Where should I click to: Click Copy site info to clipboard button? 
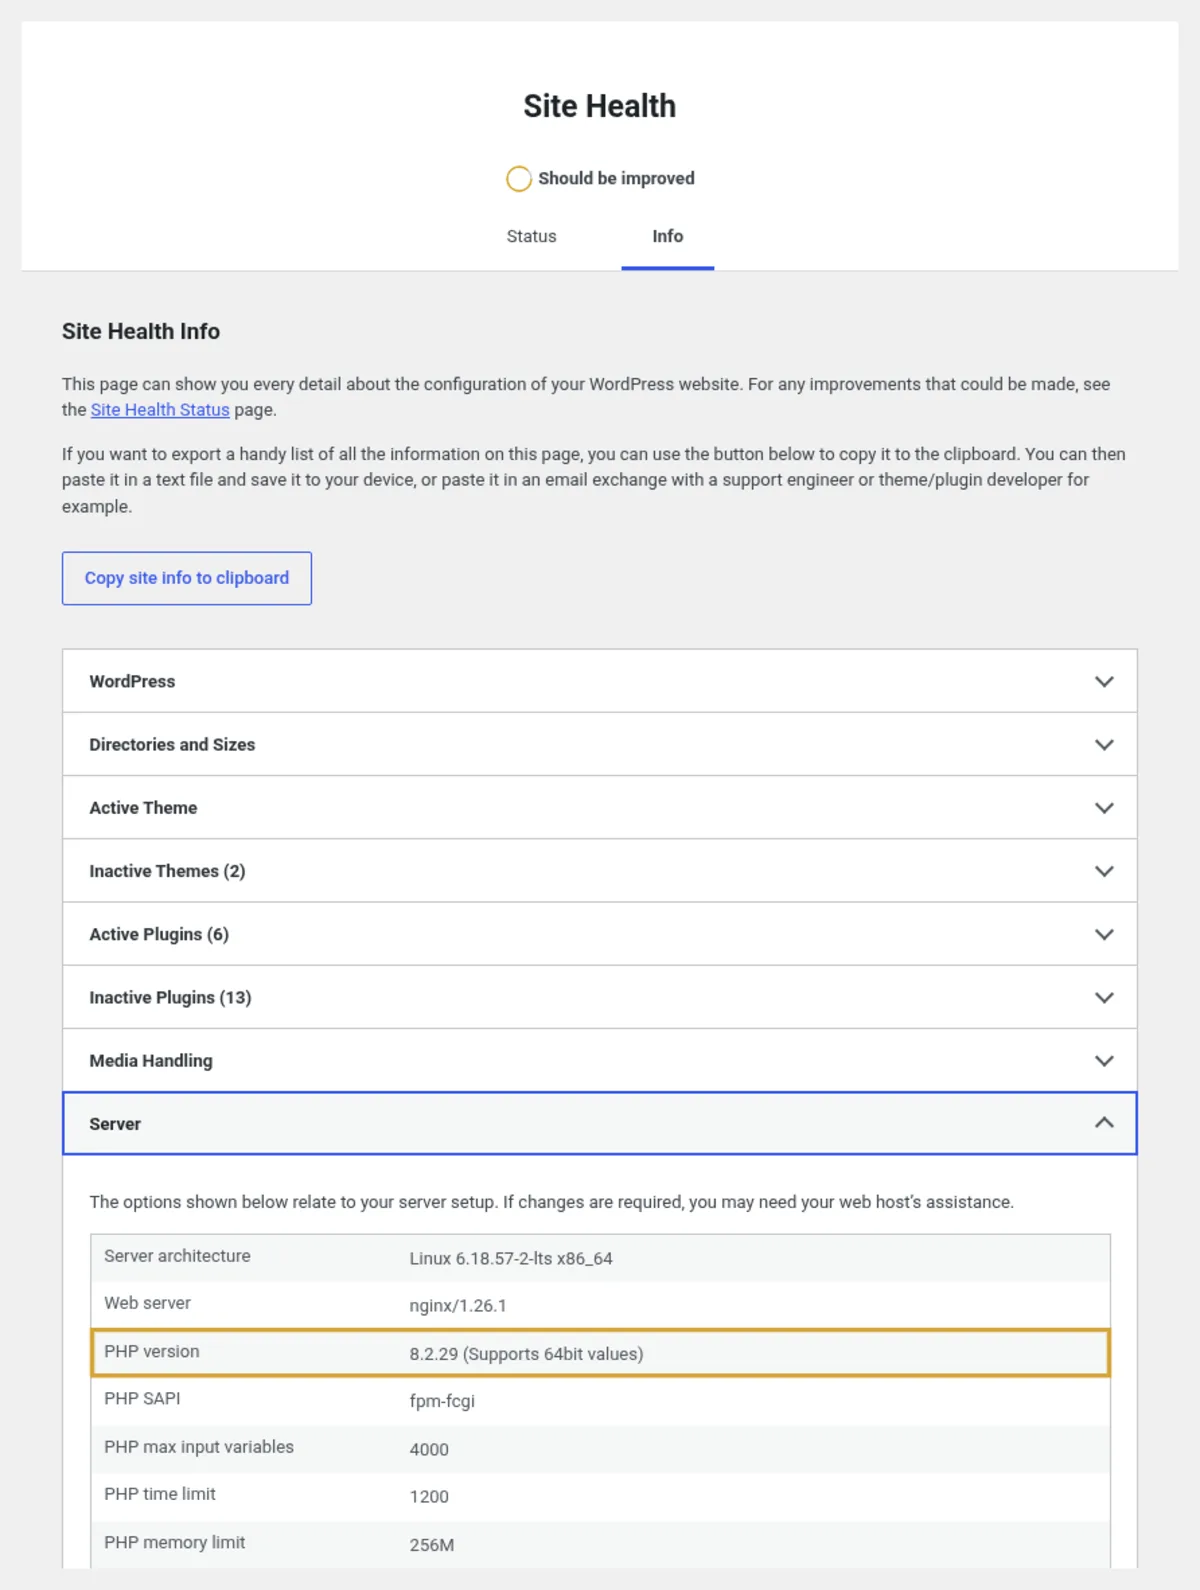(x=187, y=578)
